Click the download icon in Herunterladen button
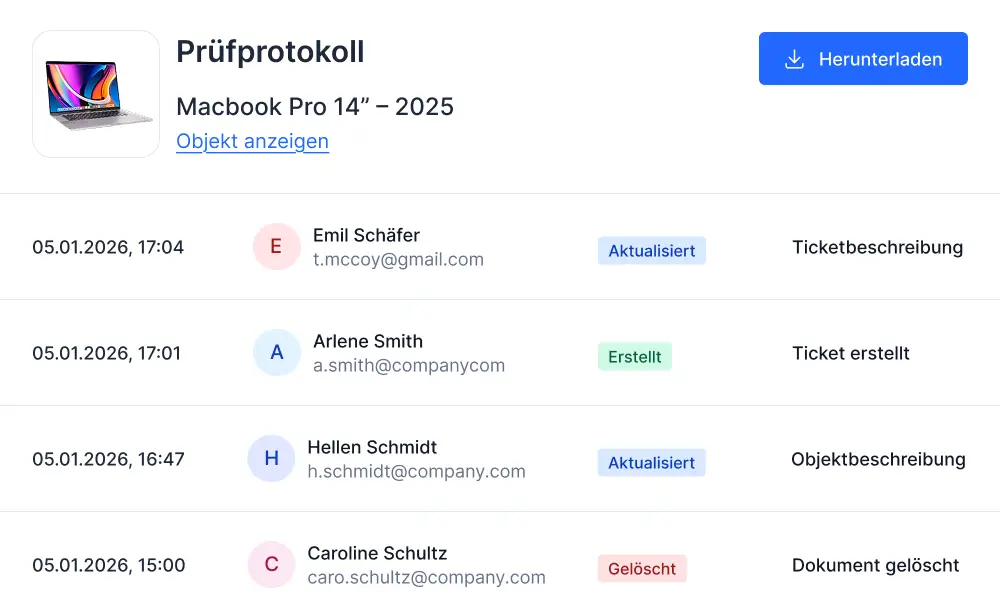Screen dimensions: 1000x600 click(x=794, y=59)
